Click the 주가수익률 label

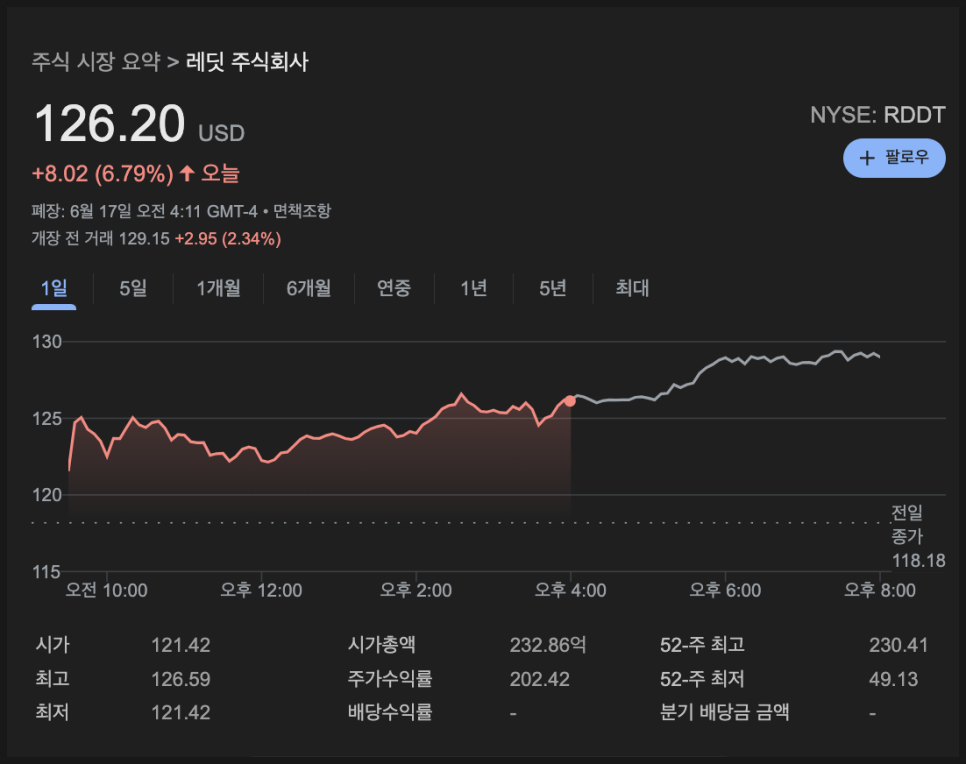coord(390,679)
